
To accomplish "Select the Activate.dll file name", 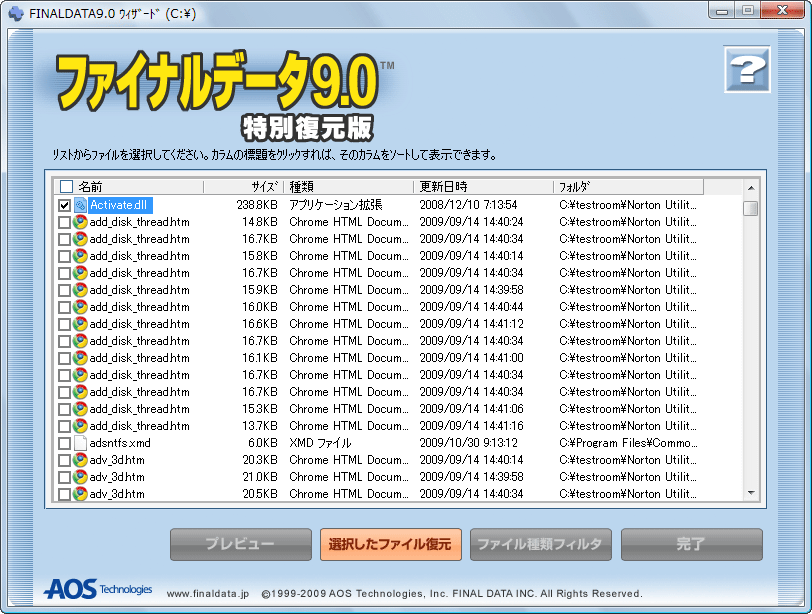I will [119, 205].
